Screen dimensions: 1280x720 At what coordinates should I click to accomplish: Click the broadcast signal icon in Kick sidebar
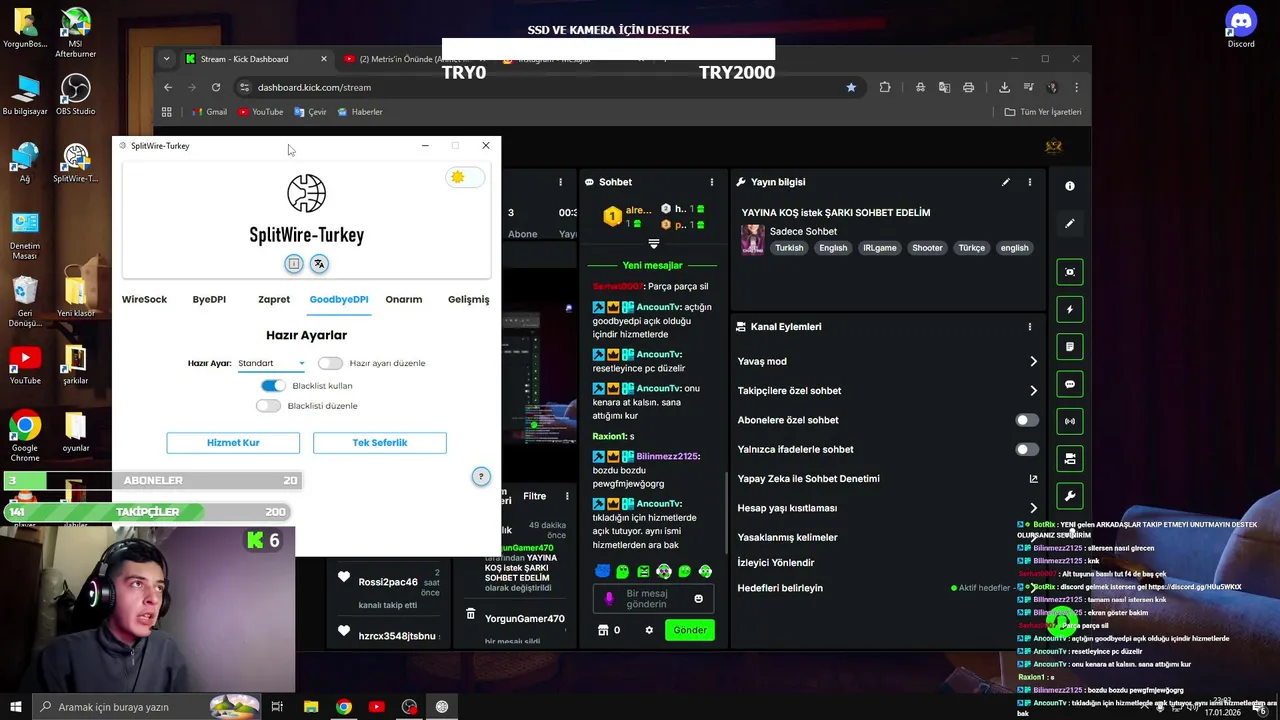1070,421
